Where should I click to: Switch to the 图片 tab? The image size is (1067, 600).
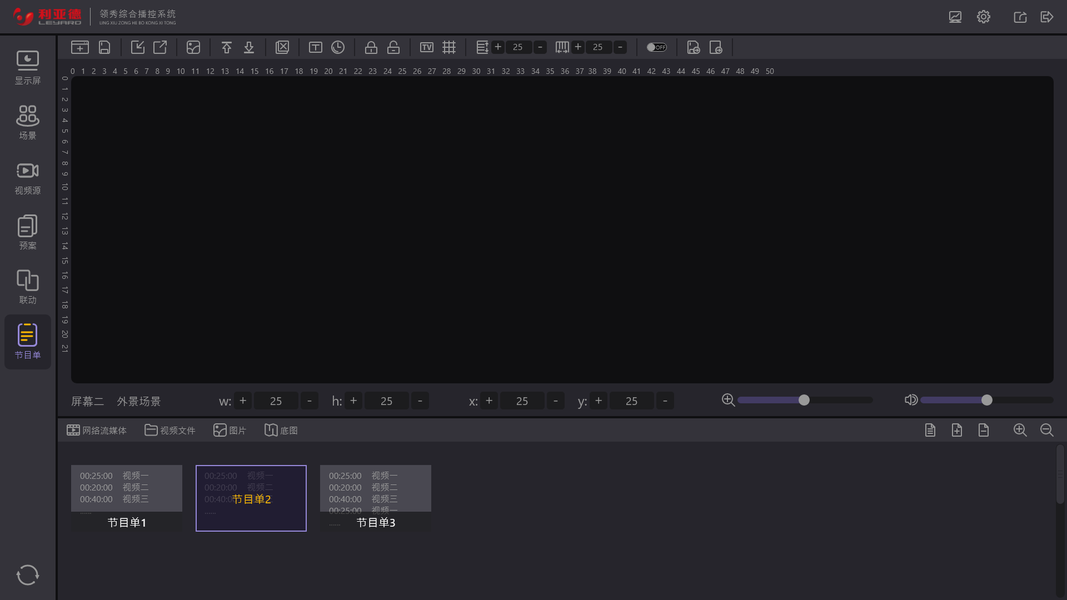point(229,430)
